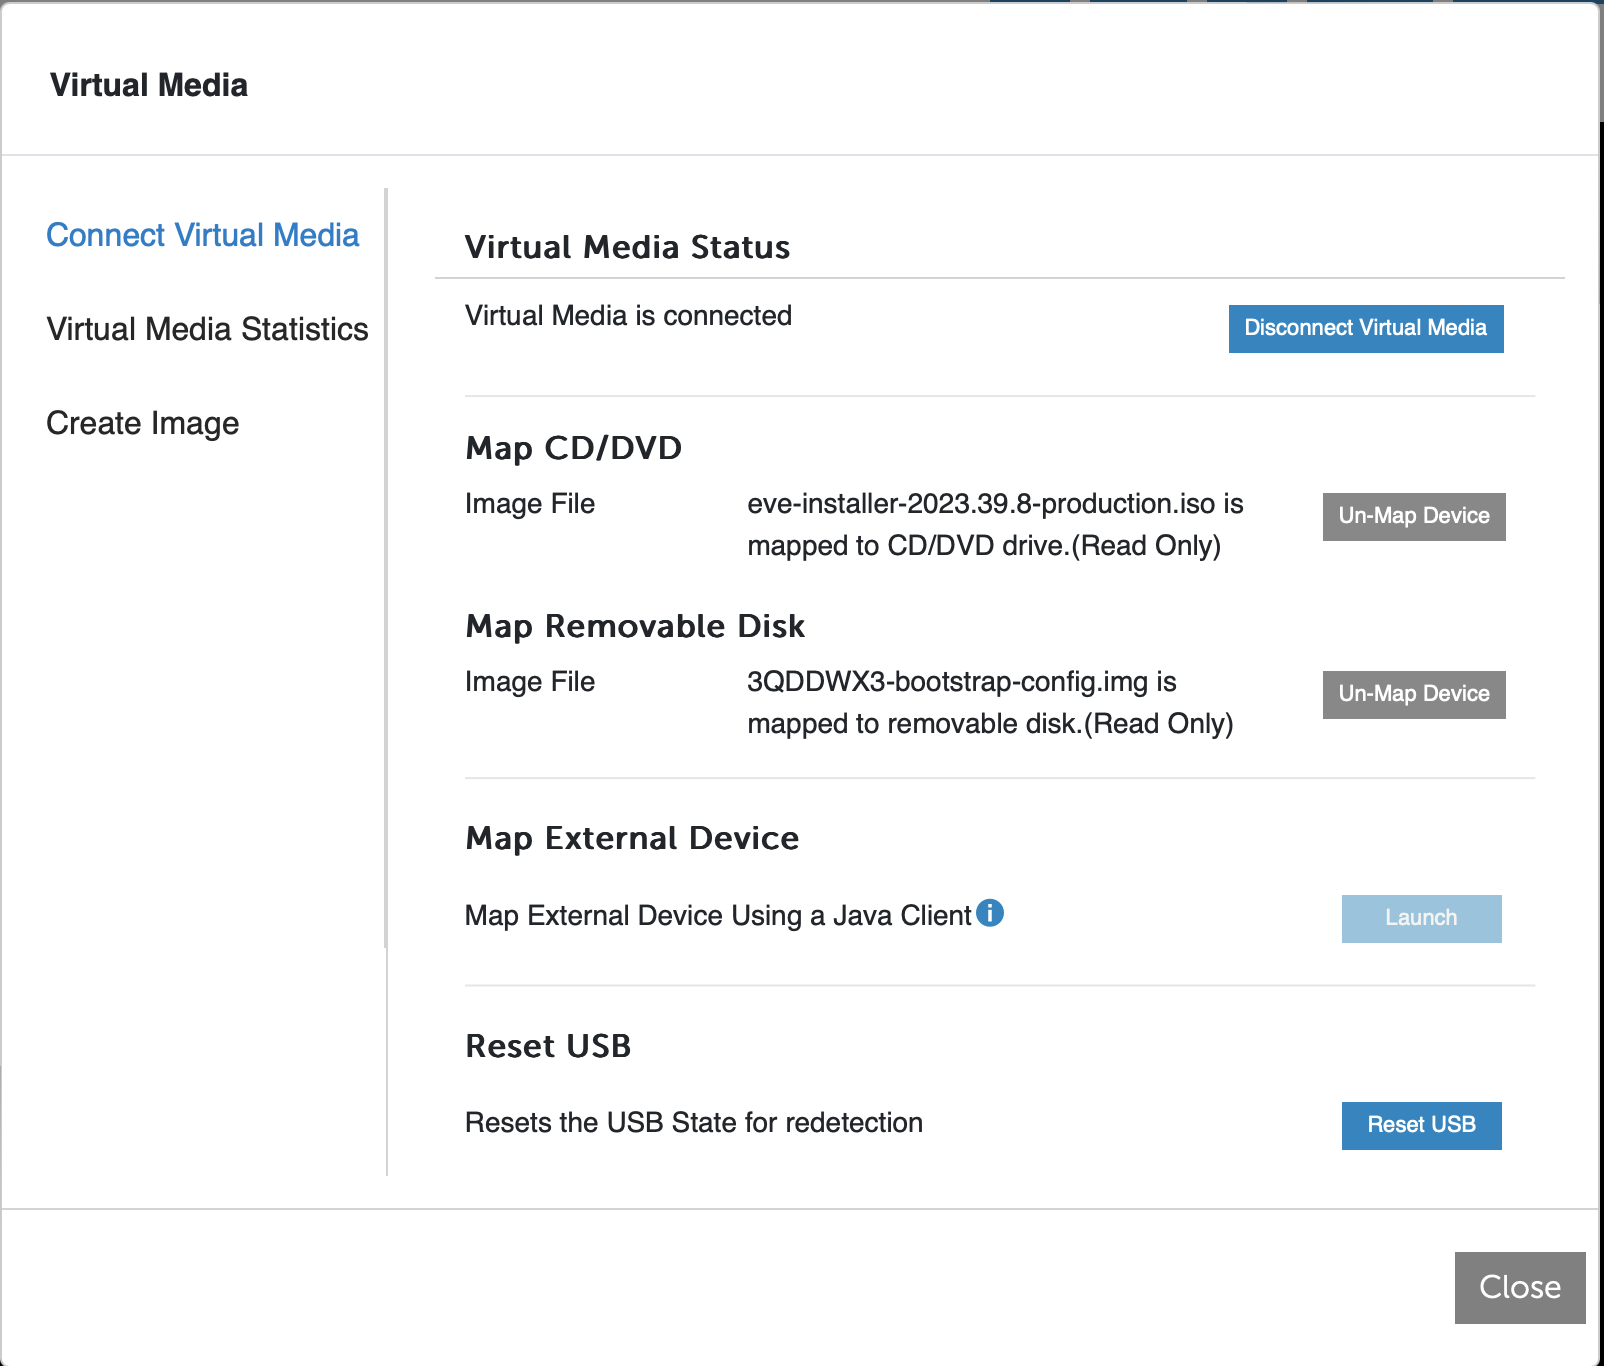The width and height of the screenshot is (1604, 1366).
Task: Click the Virtual Media dialog title
Action: click(x=149, y=84)
